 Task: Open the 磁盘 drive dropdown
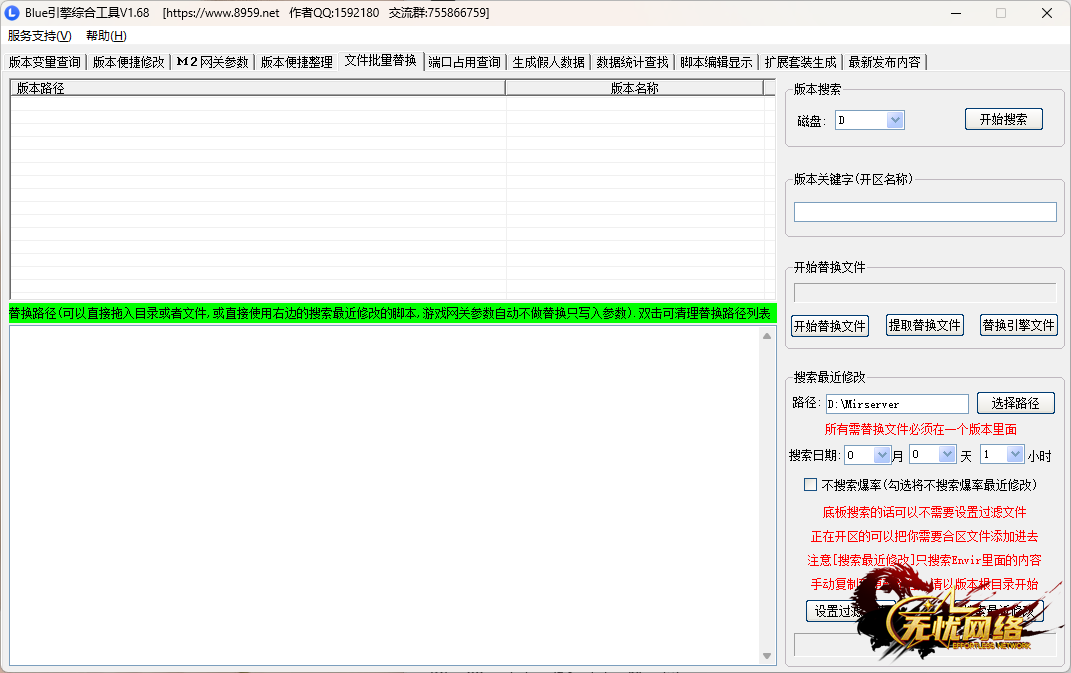click(895, 120)
